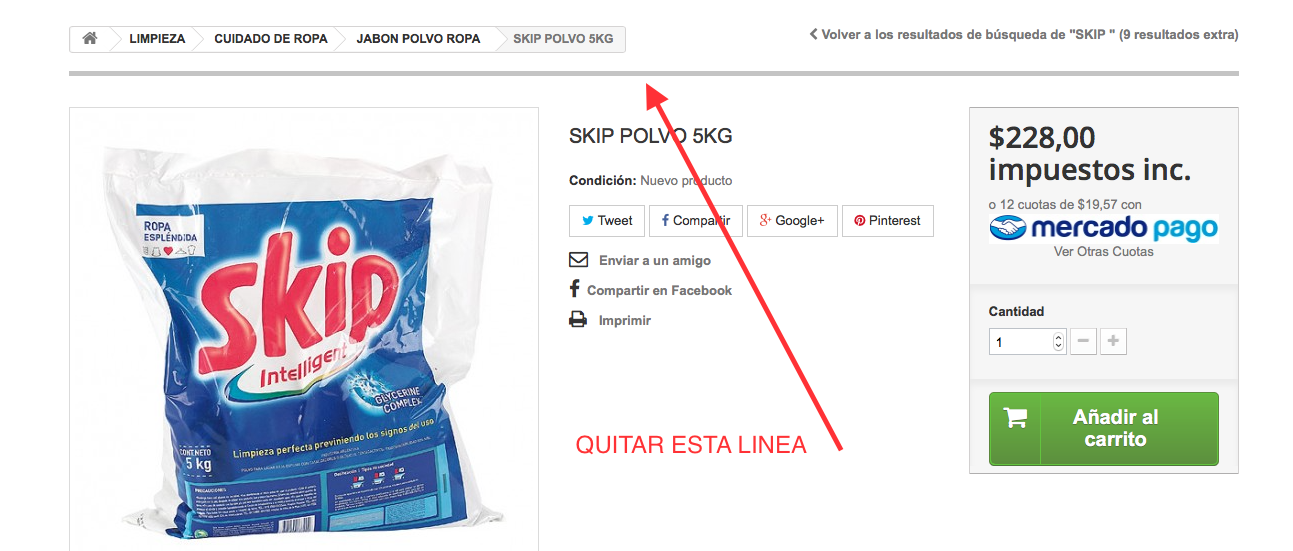Share product with the Tweet button
The width and height of the screenshot is (1293, 551).
tap(607, 221)
